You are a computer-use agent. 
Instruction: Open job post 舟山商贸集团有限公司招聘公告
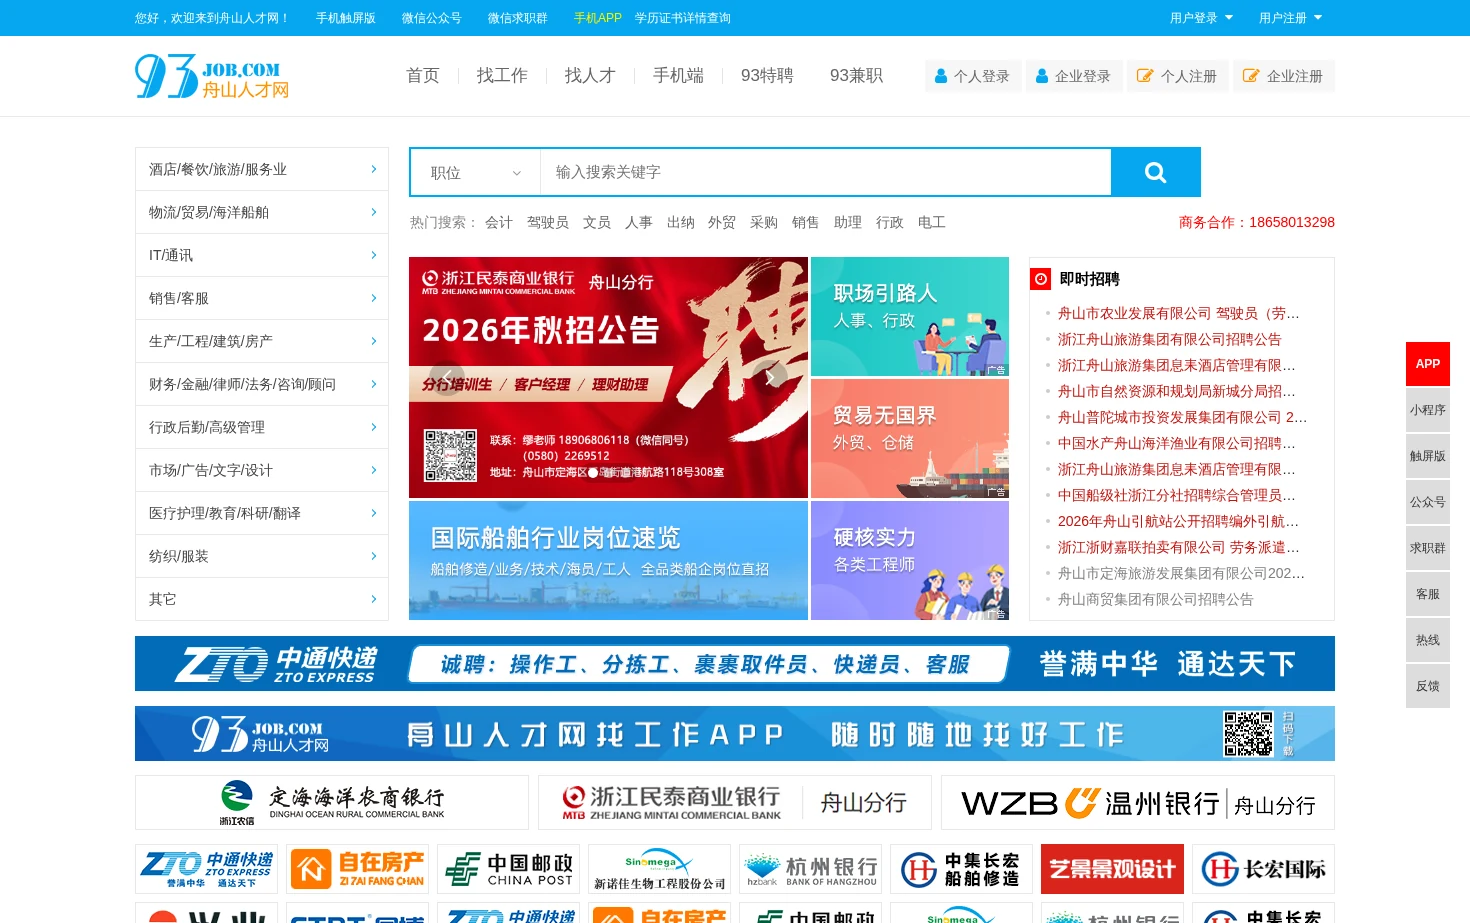(x=1156, y=599)
